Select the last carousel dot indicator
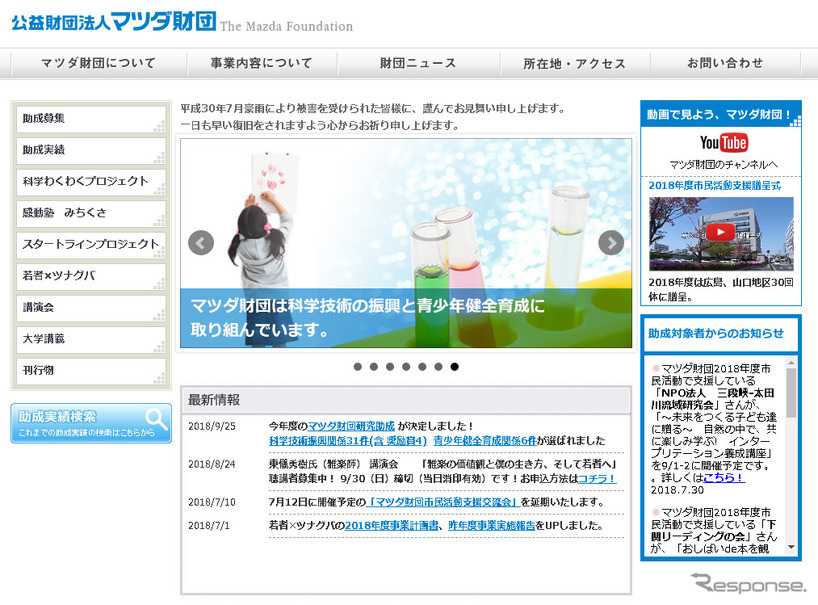This screenshot has height=605, width=818. (x=456, y=367)
